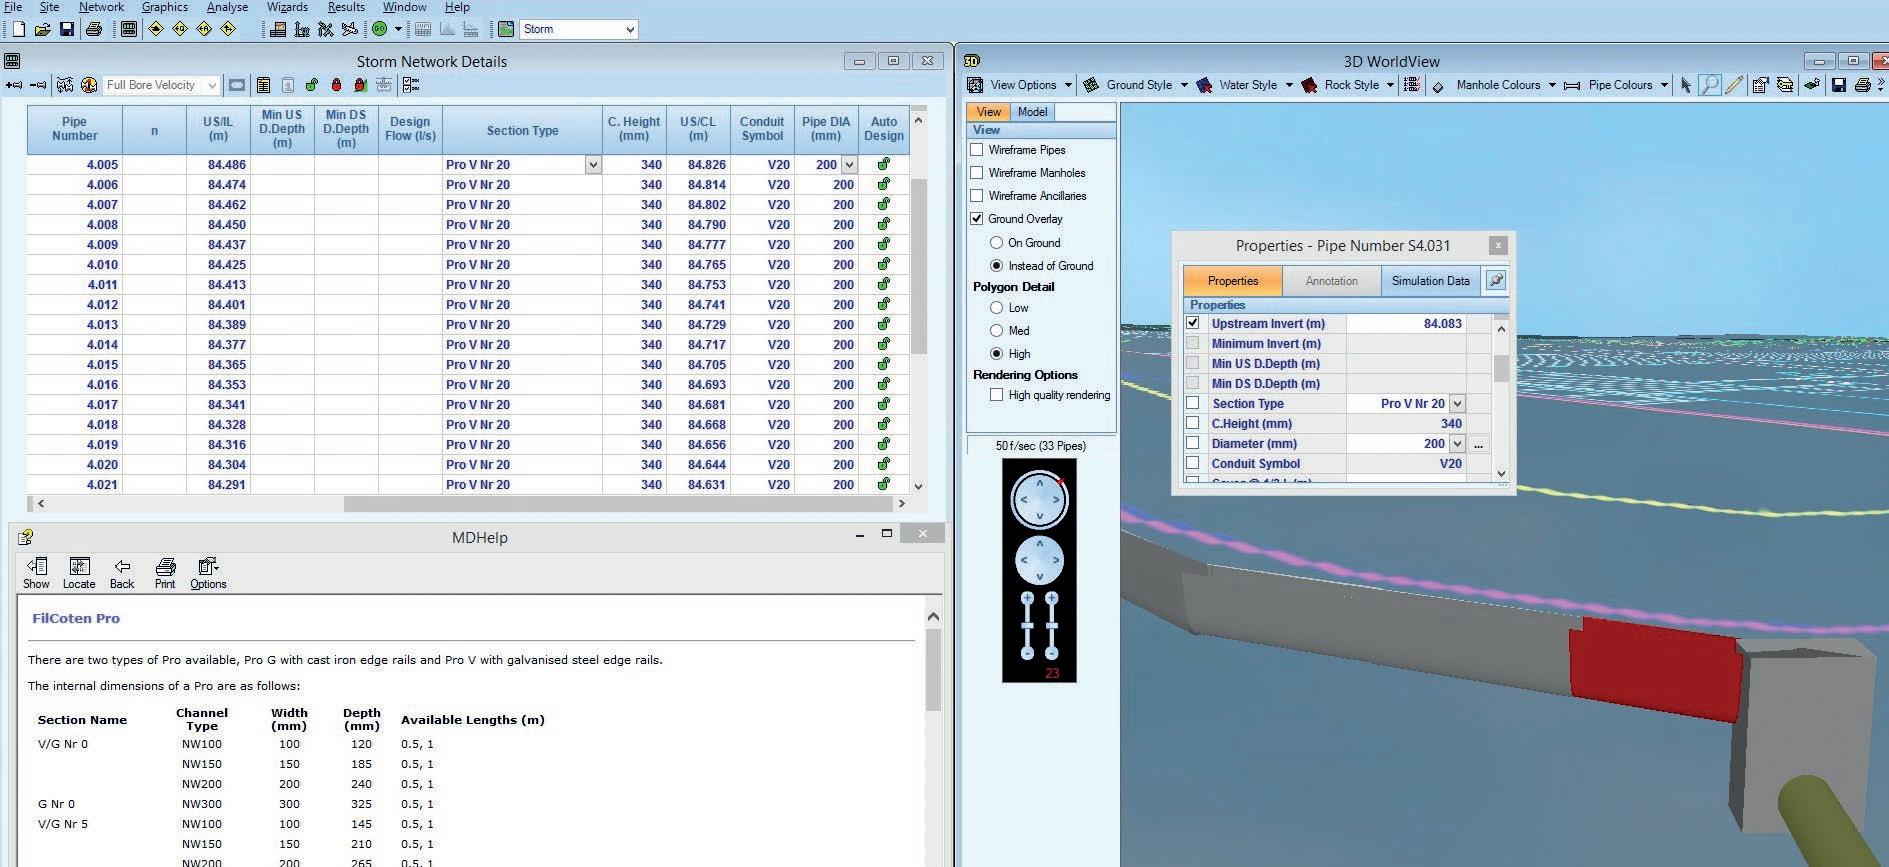Uncheck the Ground Overlay checkbox
1889x867 pixels.
[x=977, y=219]
